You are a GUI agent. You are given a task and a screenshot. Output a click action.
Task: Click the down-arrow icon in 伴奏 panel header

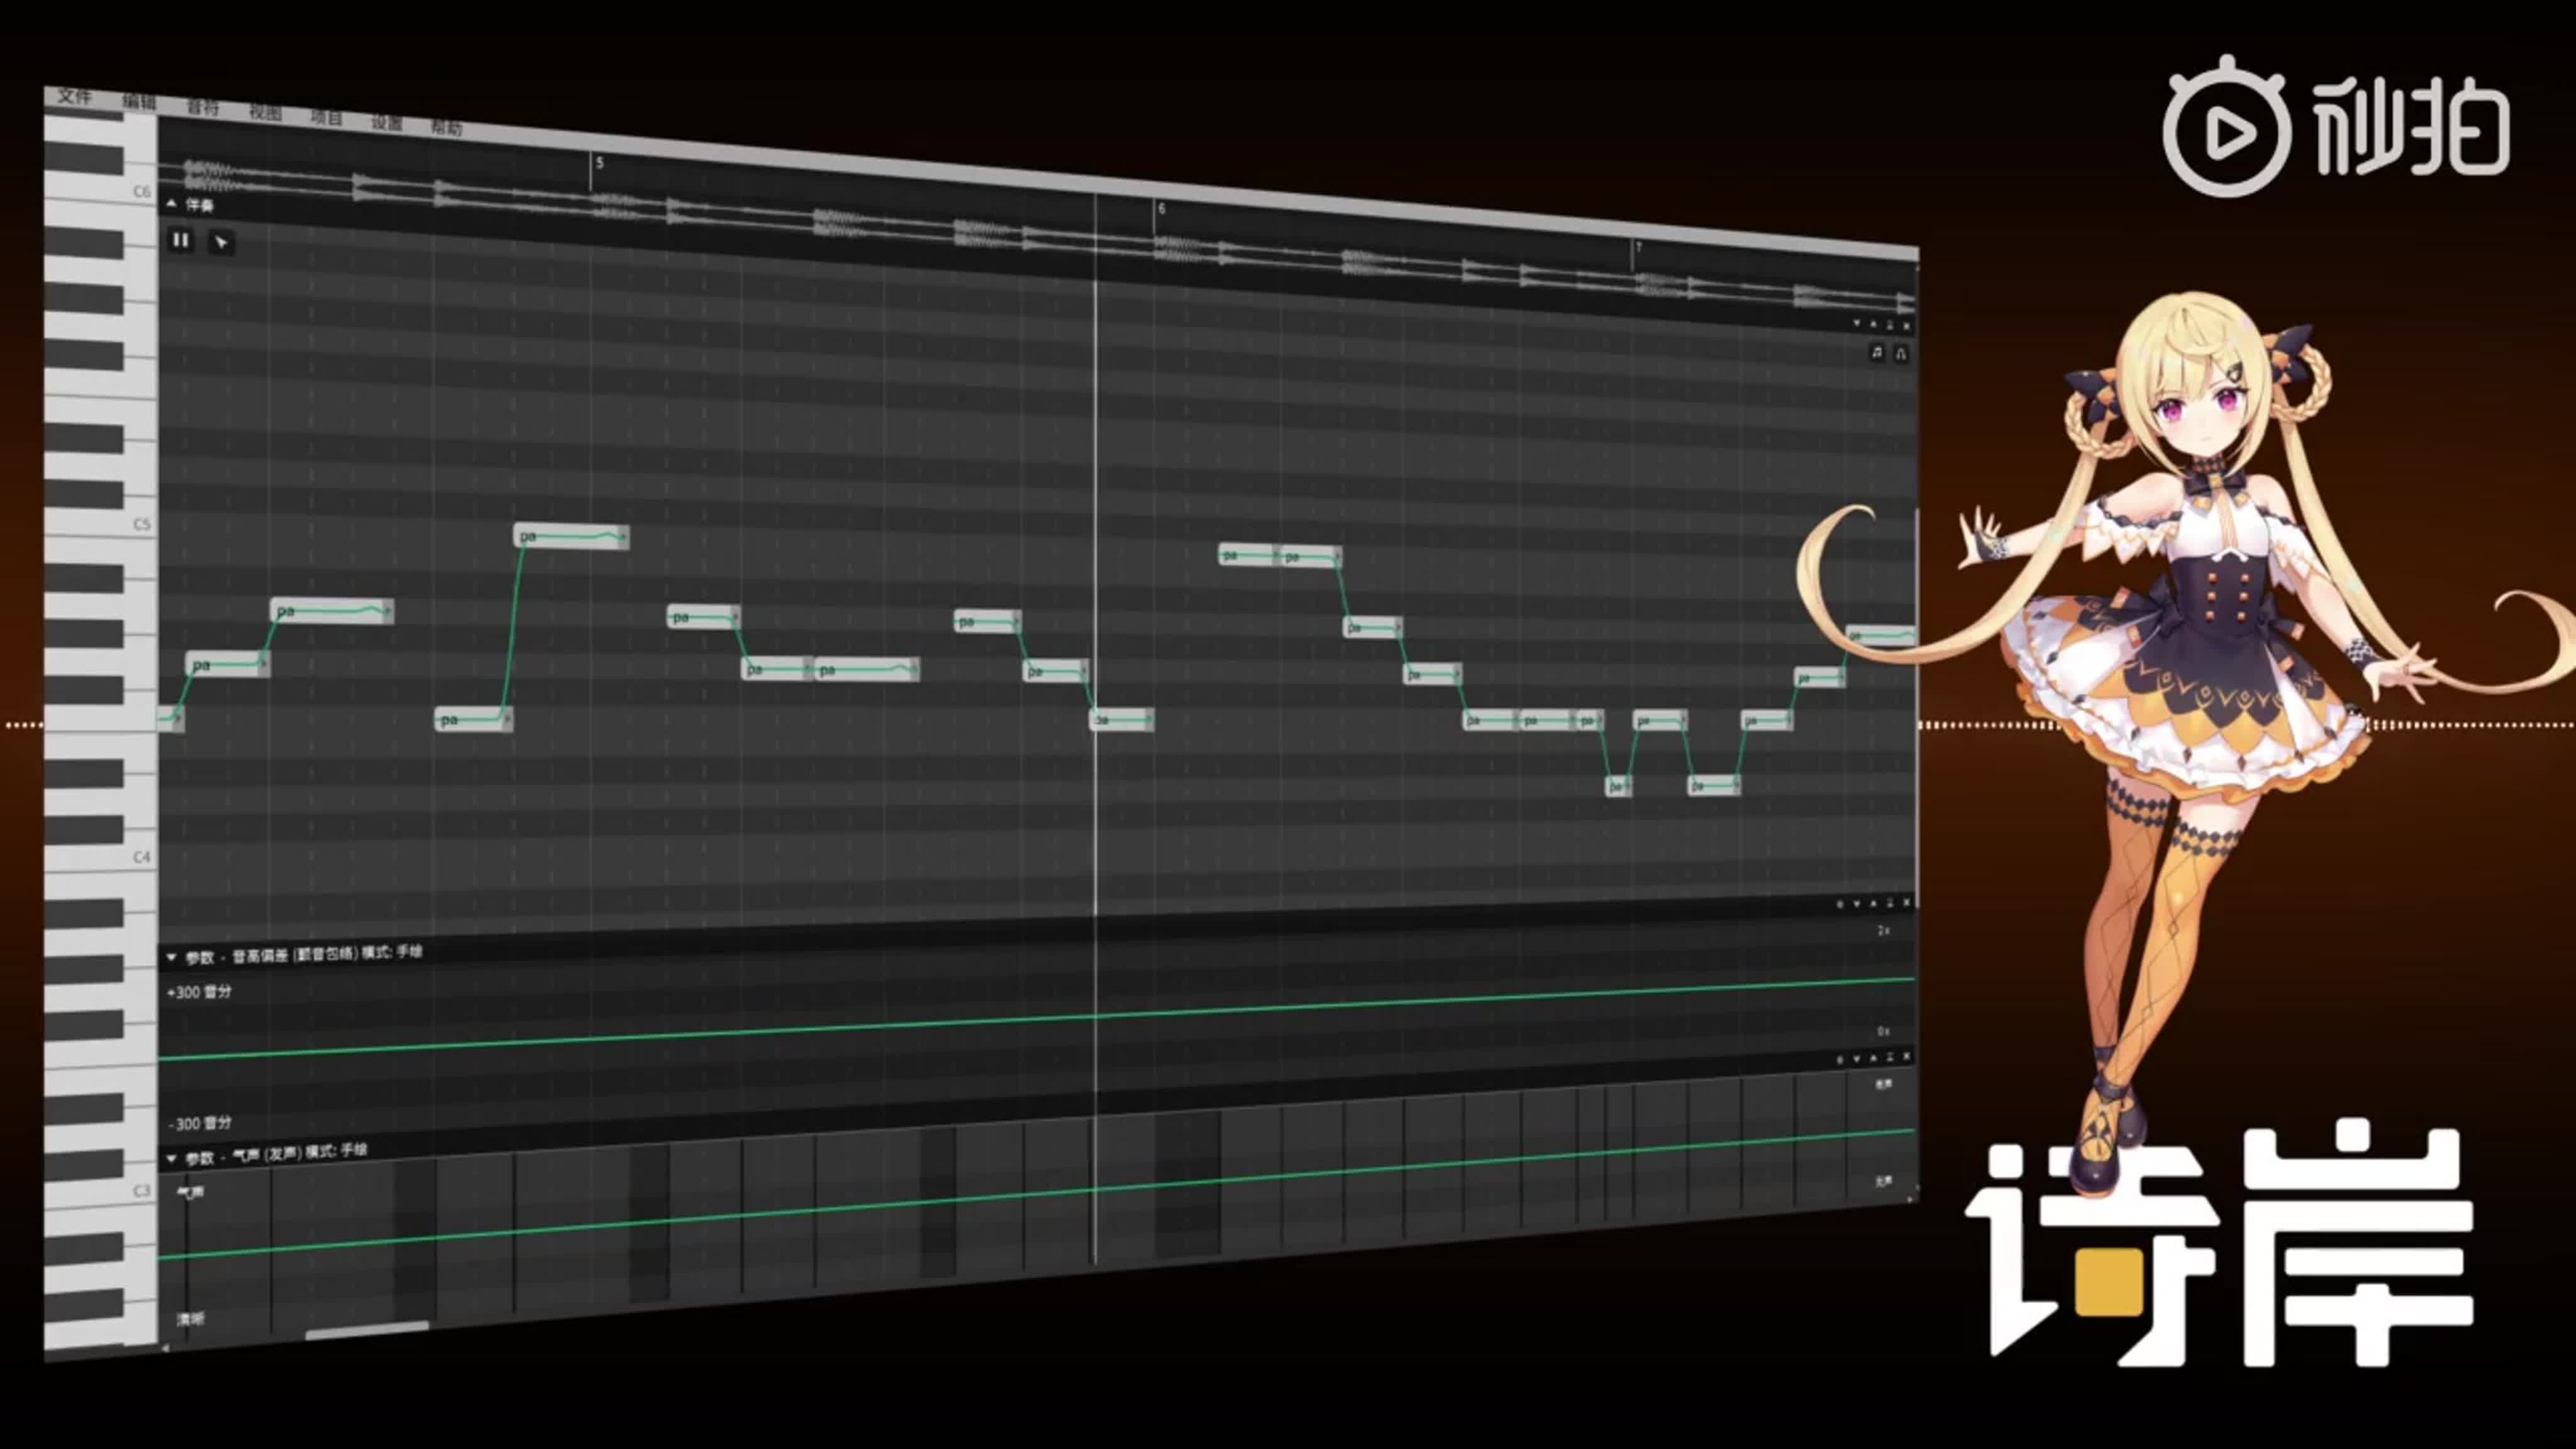[1856, 323]
